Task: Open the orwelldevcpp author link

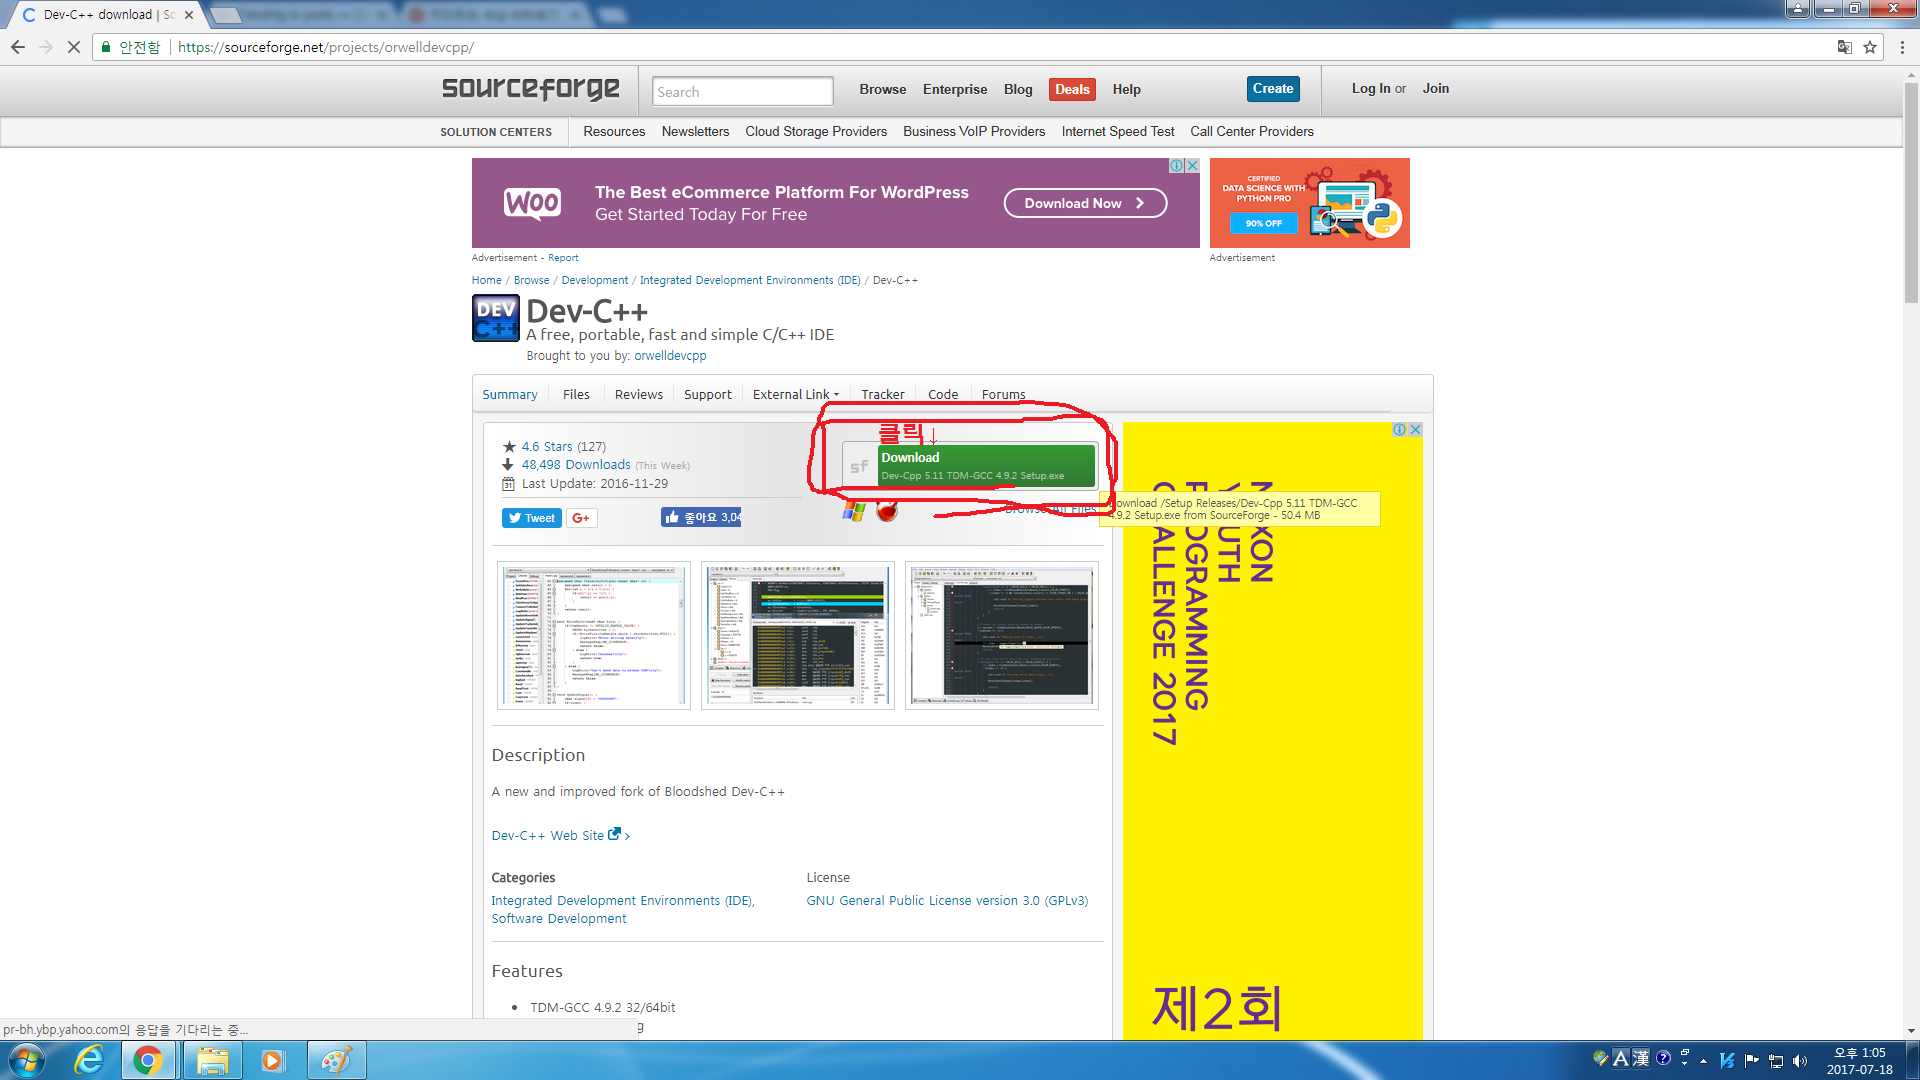Action: pyautogui.click(x=670, y=355)
